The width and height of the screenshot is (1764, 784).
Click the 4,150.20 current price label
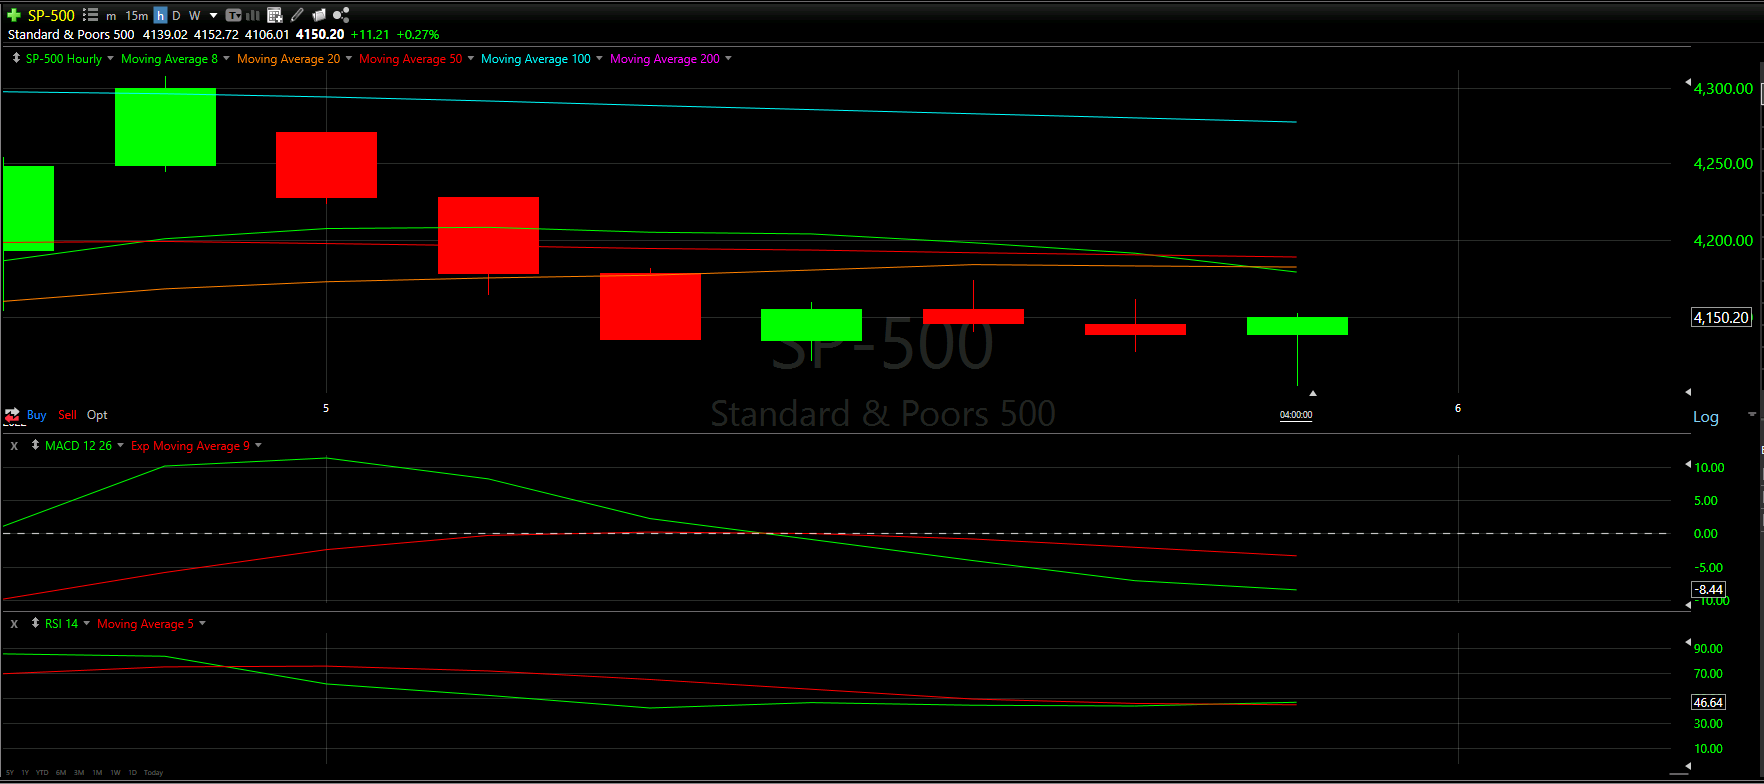click(1721, 317)
